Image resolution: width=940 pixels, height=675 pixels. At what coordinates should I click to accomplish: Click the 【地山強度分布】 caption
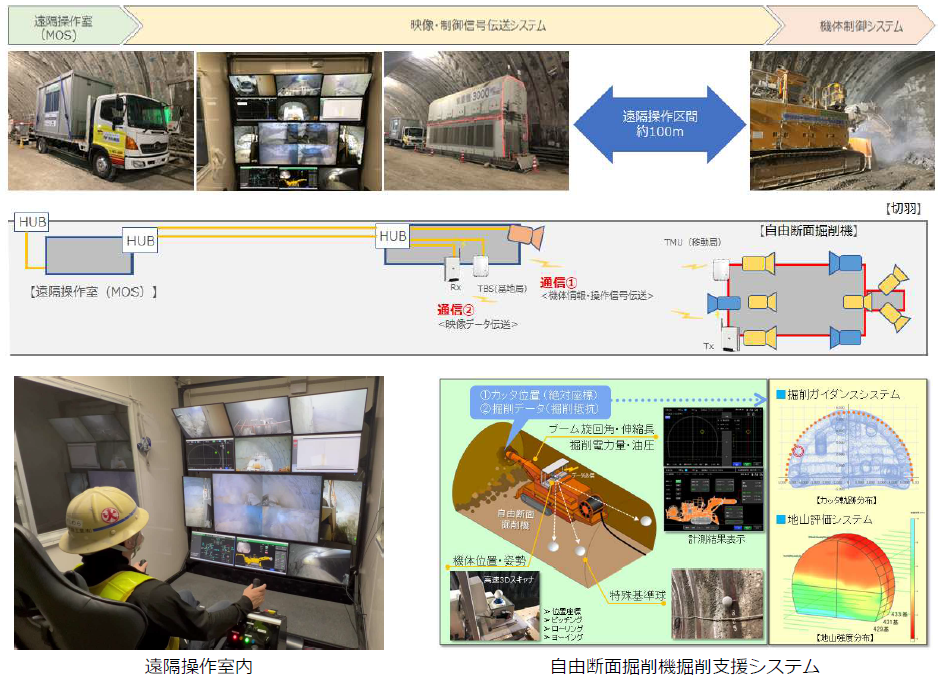(x=845, y=637)
